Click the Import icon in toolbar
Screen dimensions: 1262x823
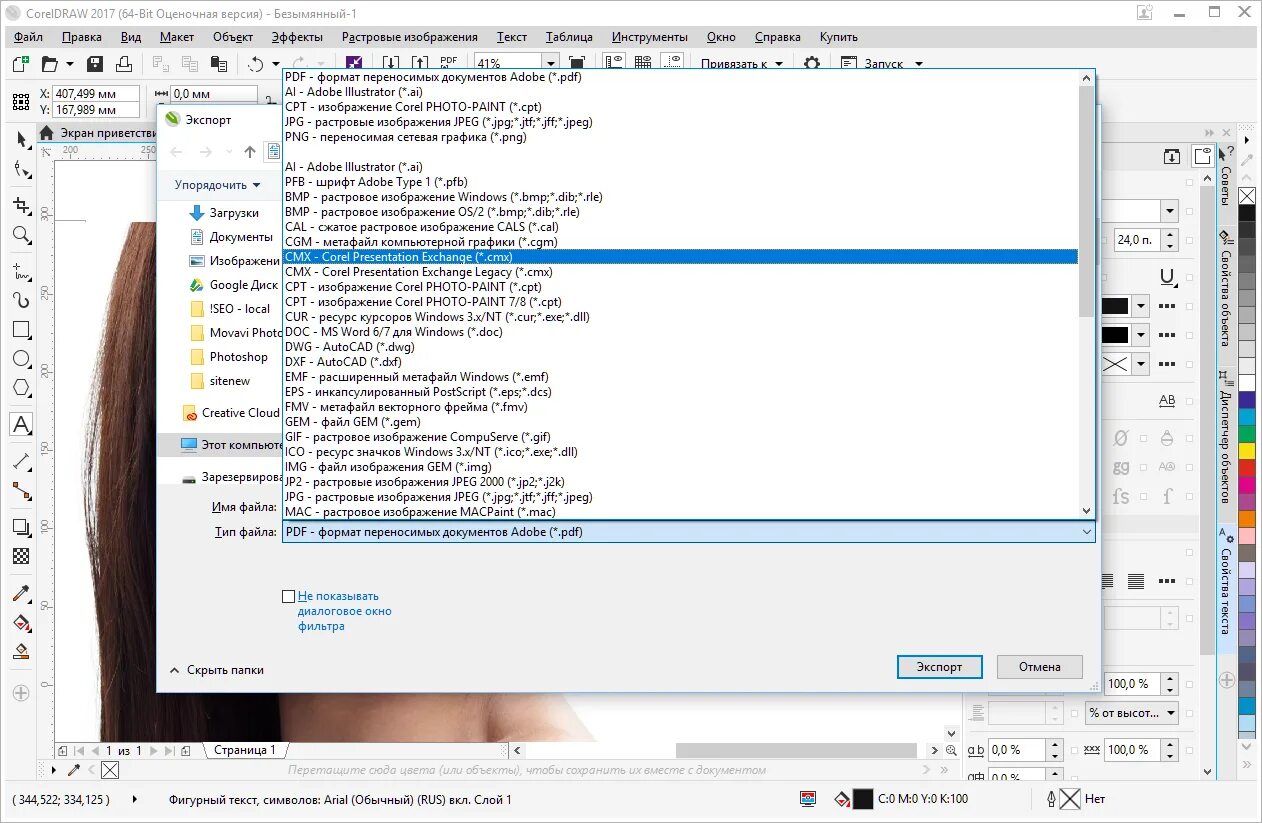[x=391, y=64]
